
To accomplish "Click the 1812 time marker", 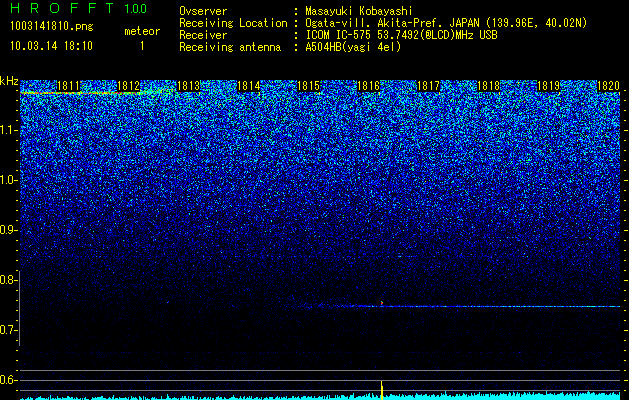I will pos(129,86).
